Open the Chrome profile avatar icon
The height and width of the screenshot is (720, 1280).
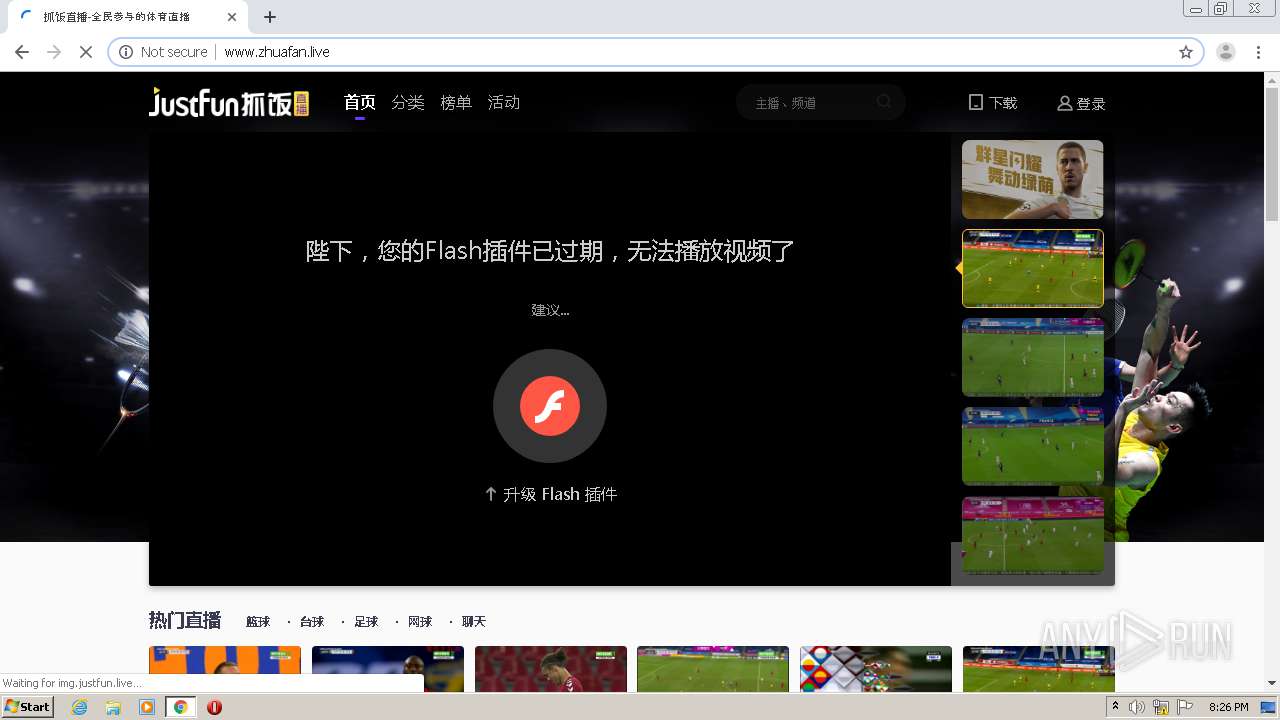coord(1226,52)
